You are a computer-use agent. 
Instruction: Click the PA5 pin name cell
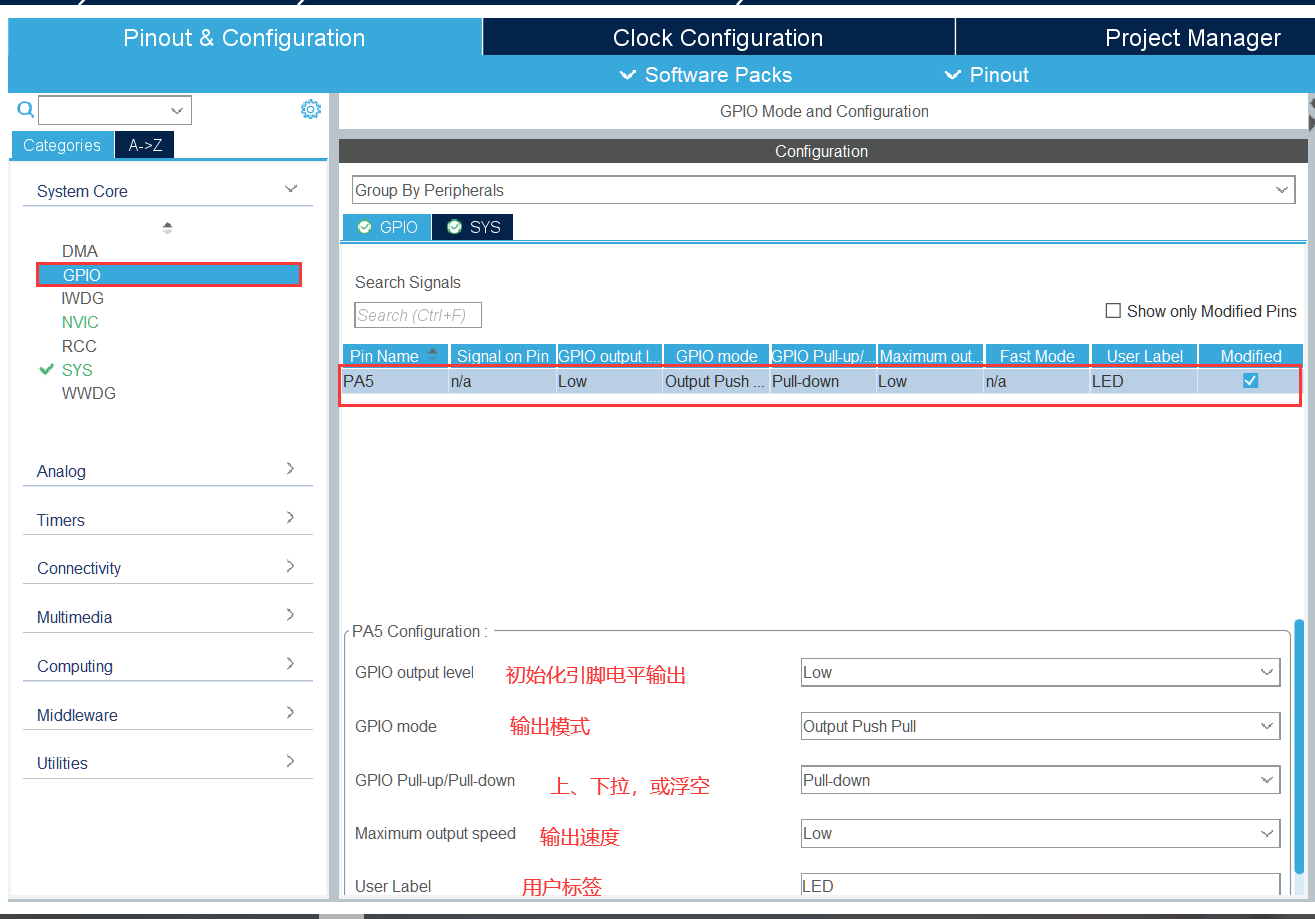pyautogui.click(x=395, y=381)
